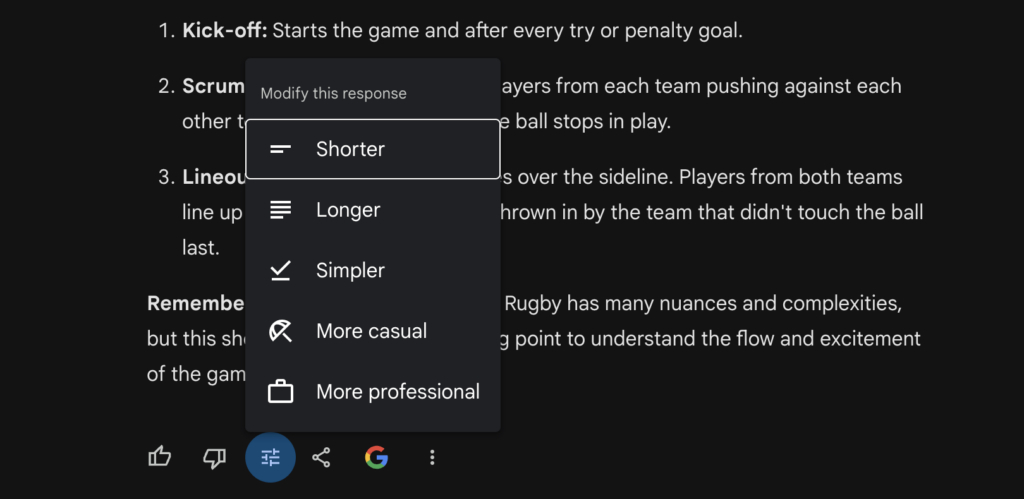Toggle the modify response sliders button
The width and height of the screenshot is (1024, 499).
270,457
